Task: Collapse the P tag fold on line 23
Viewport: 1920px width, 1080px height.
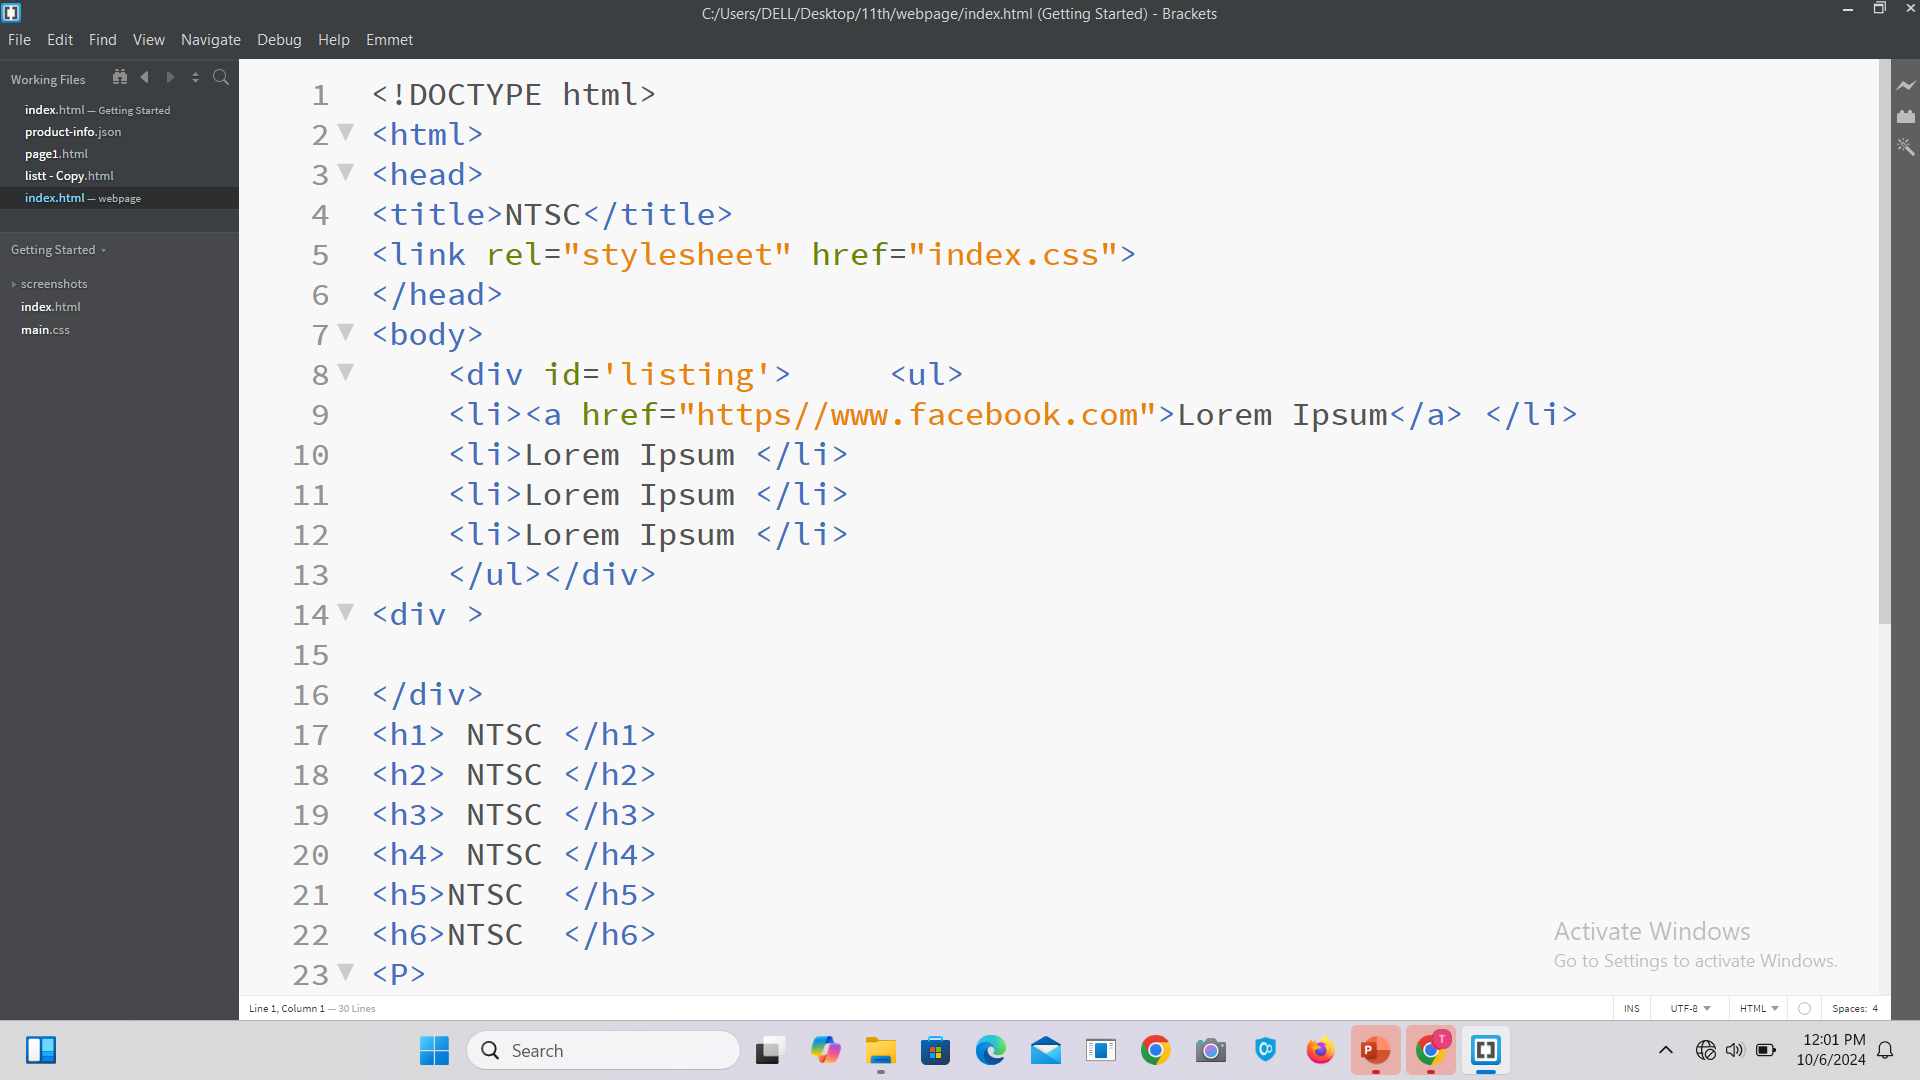Action: coord(346,972)
